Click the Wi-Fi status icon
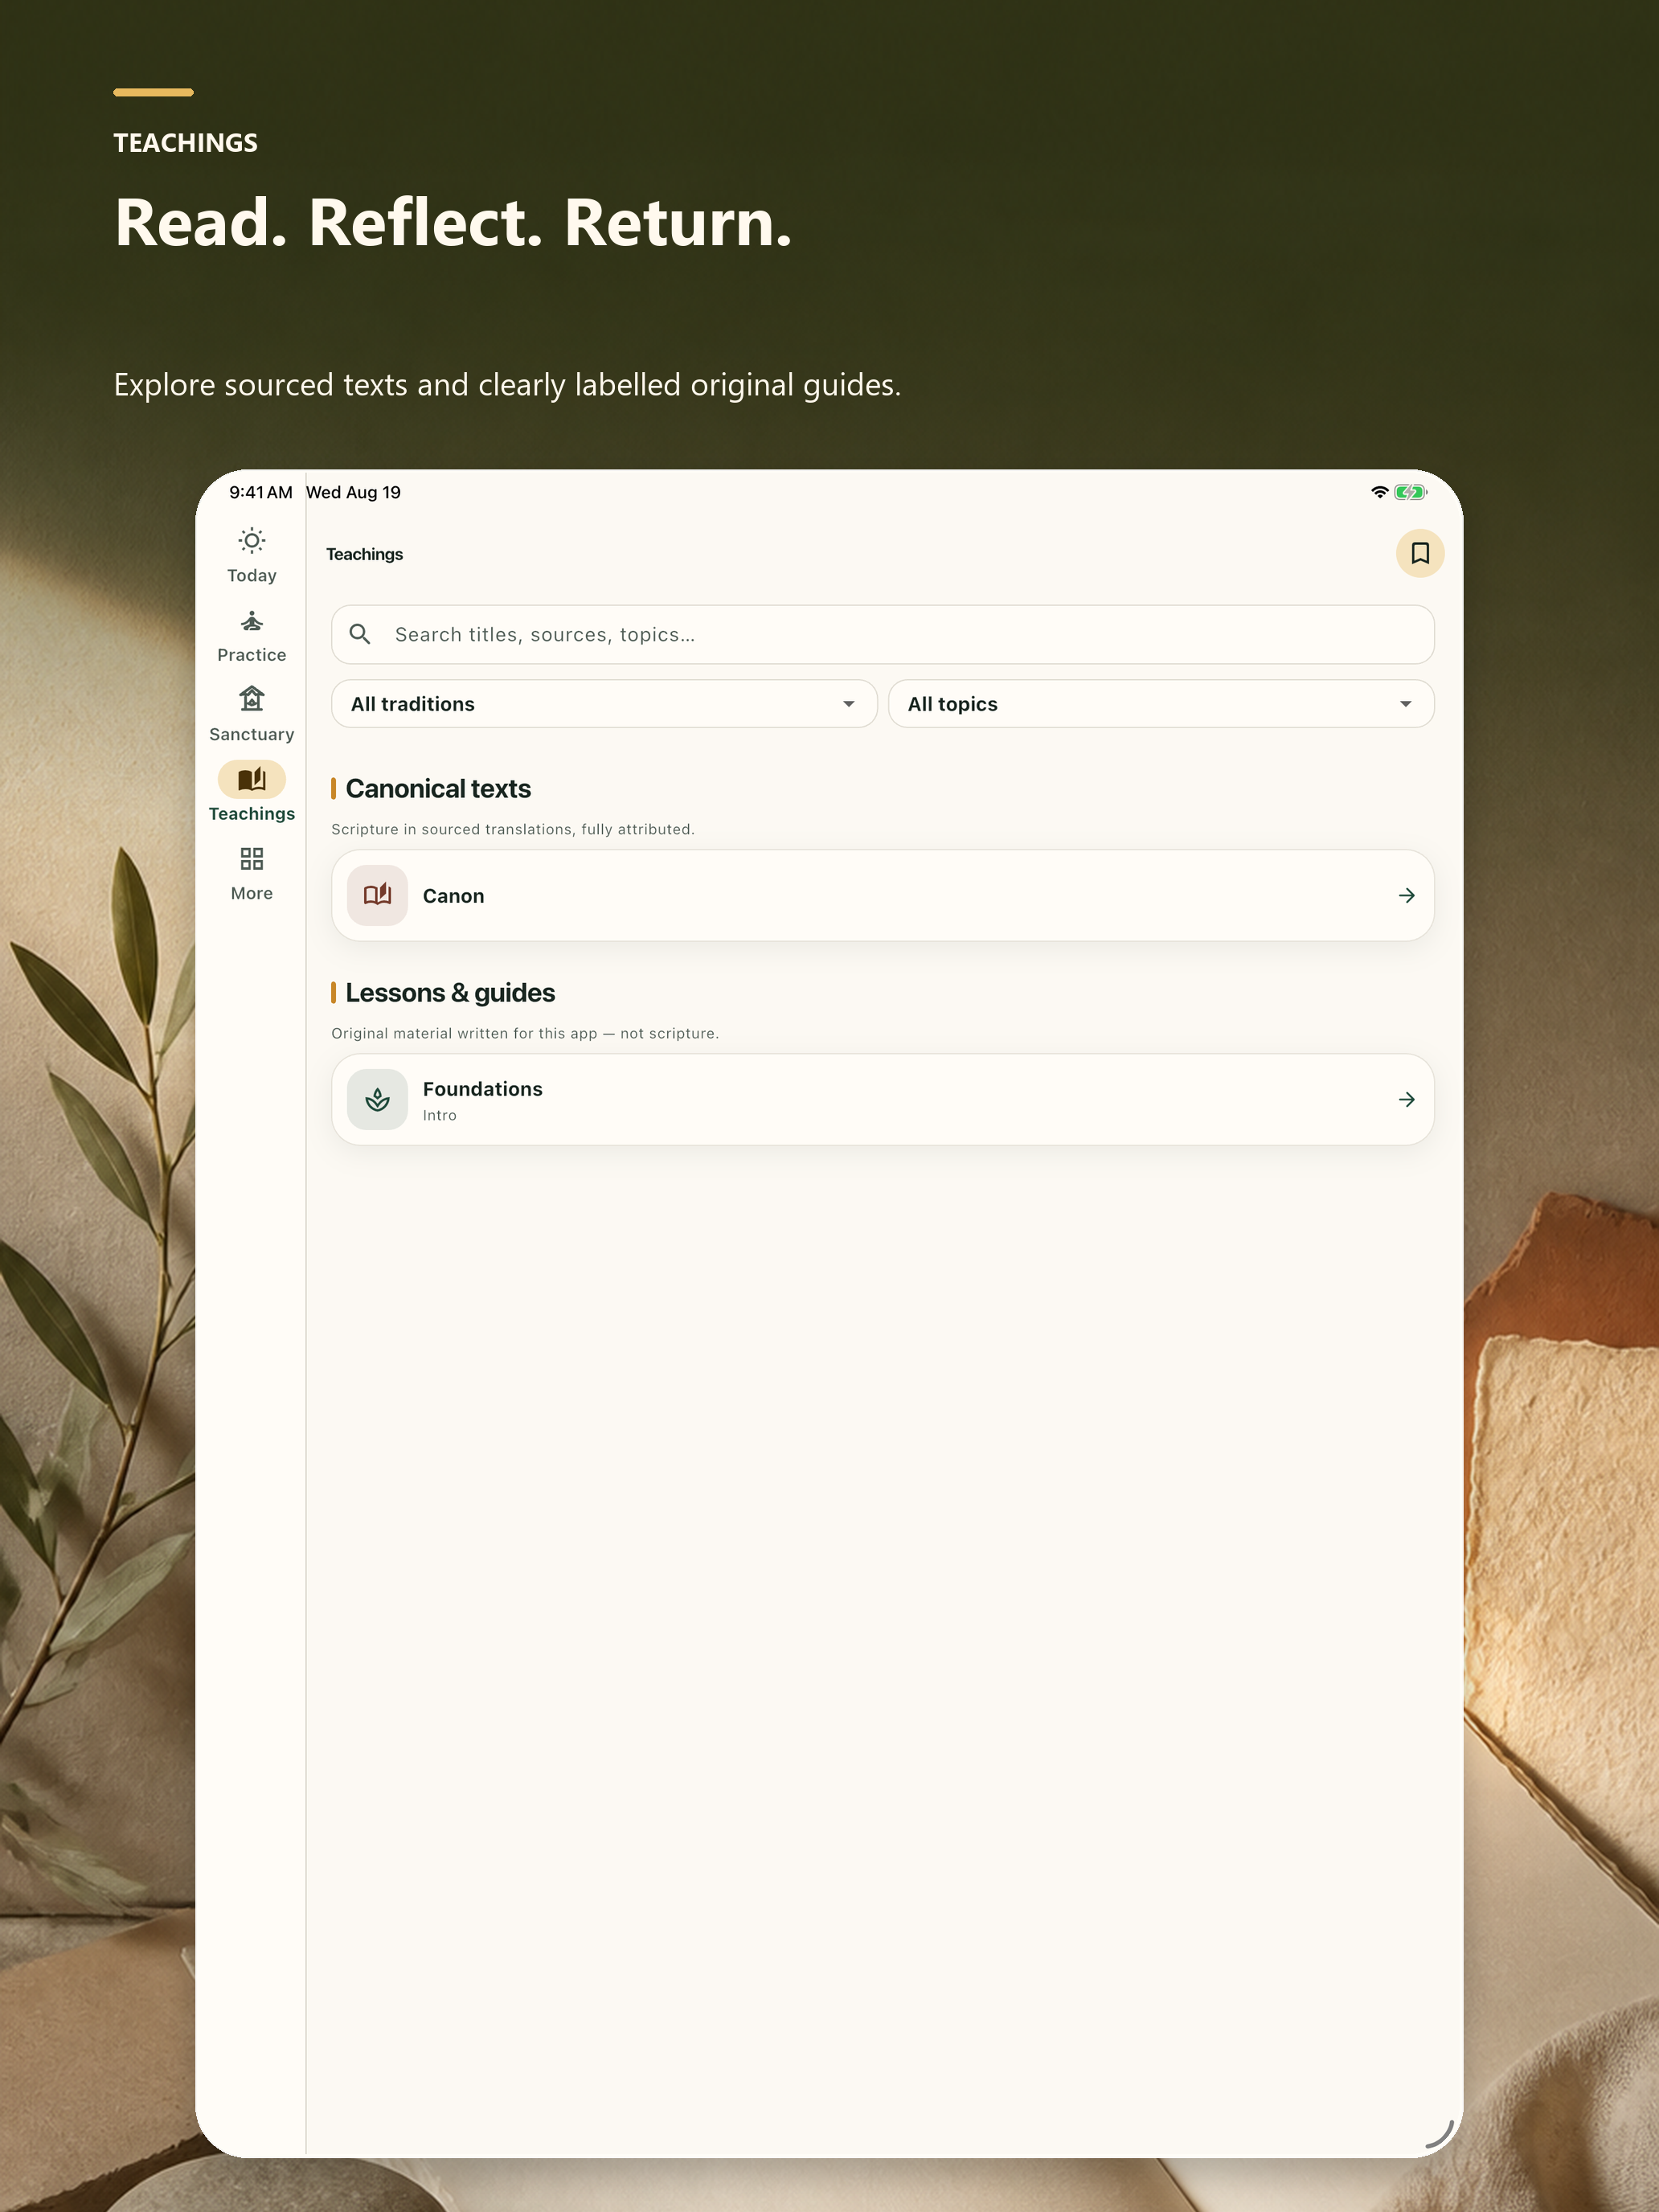This screenshot has height=2212, width=1659. [1379, 492]
